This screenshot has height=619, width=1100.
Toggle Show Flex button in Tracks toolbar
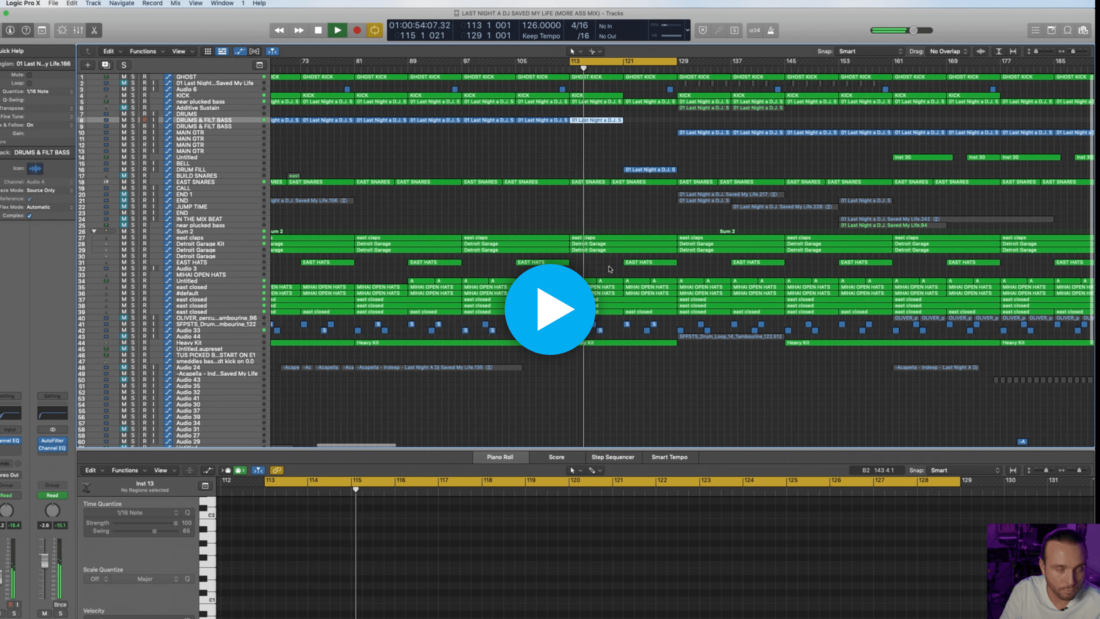tap(255, 51)
